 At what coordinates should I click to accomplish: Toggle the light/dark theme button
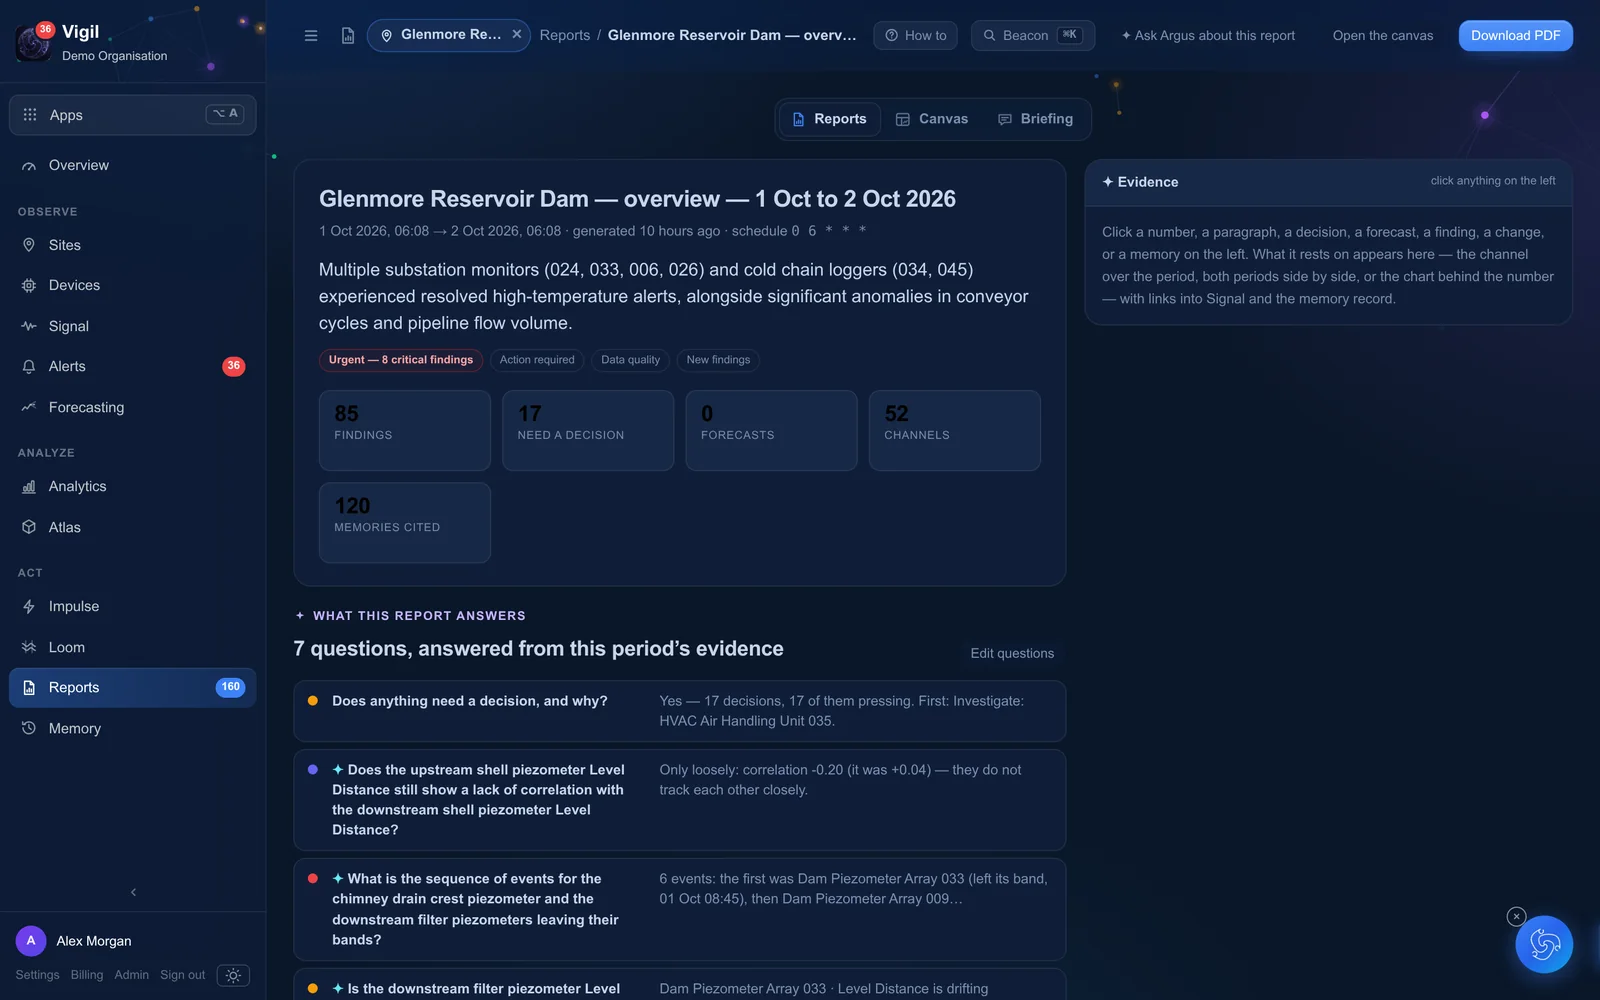pos(233,975)
